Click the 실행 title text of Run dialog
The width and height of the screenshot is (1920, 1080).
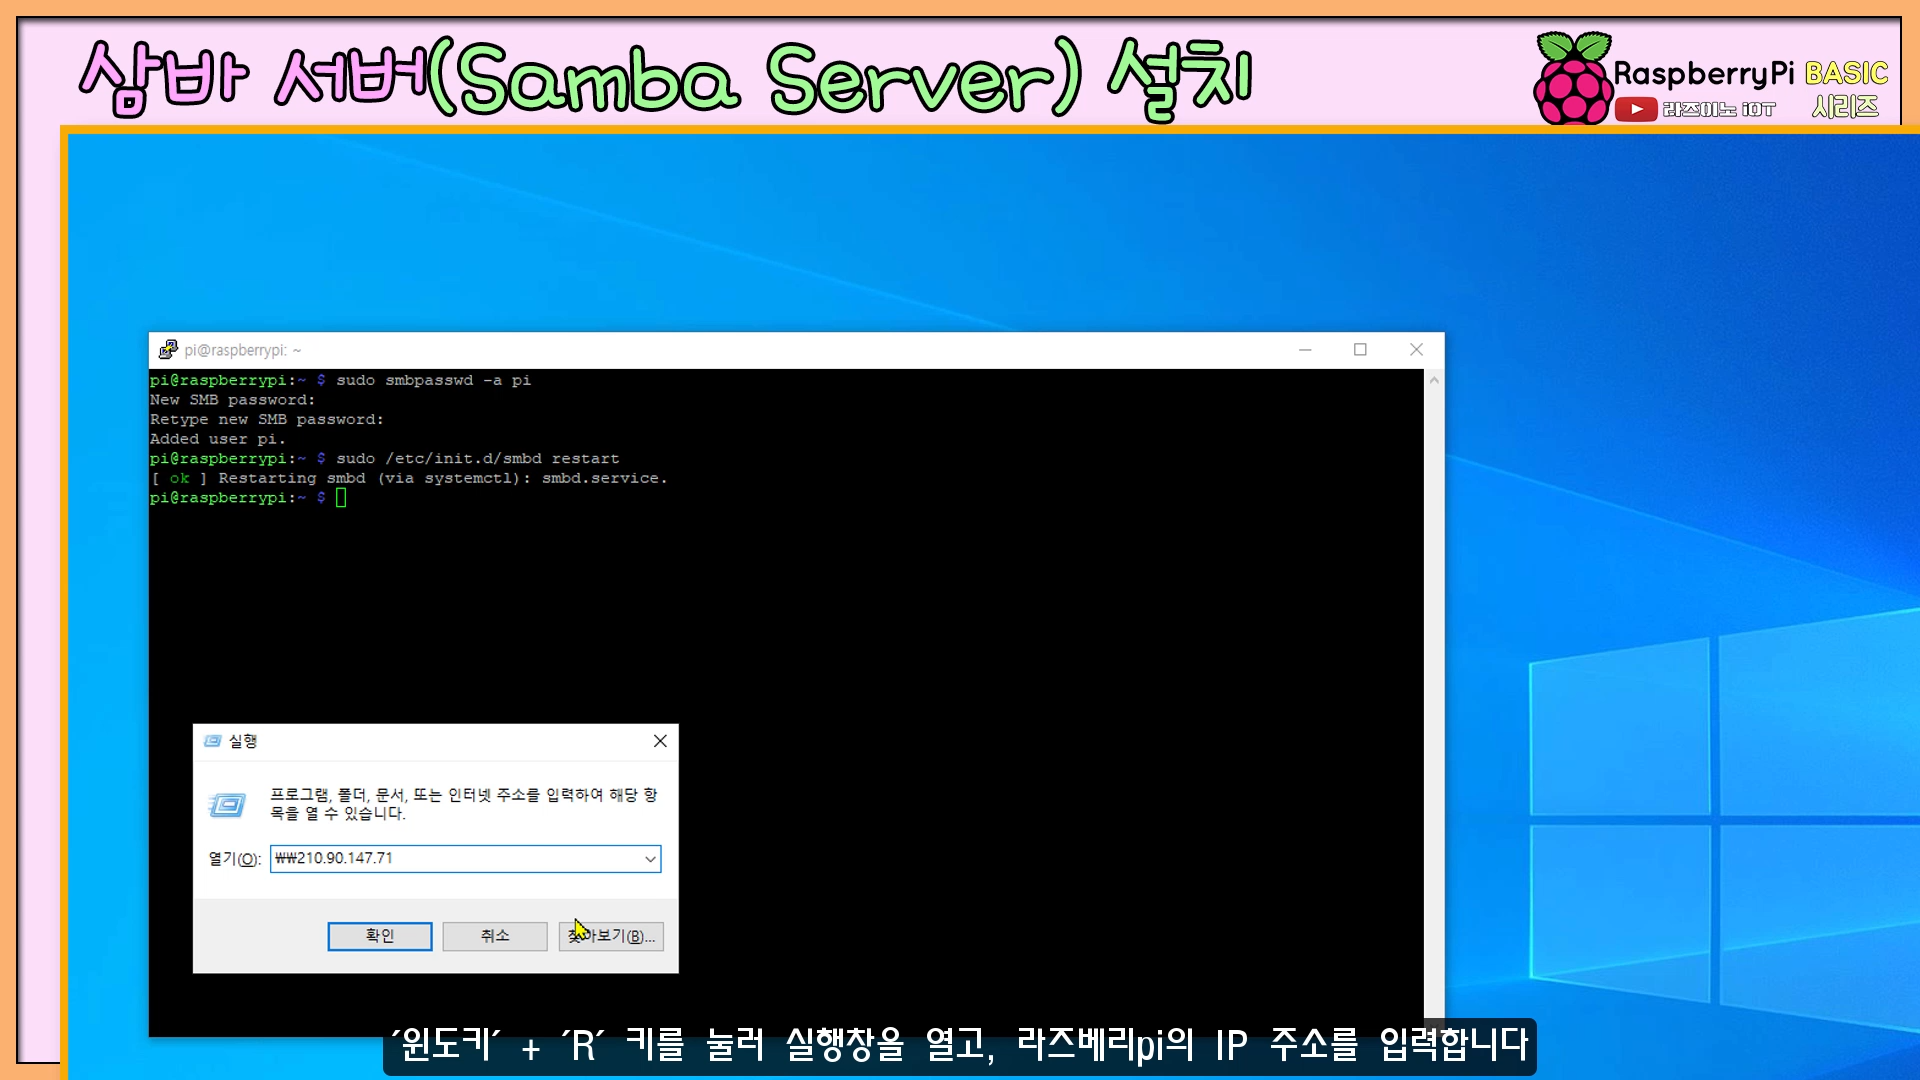pos(243,741)
